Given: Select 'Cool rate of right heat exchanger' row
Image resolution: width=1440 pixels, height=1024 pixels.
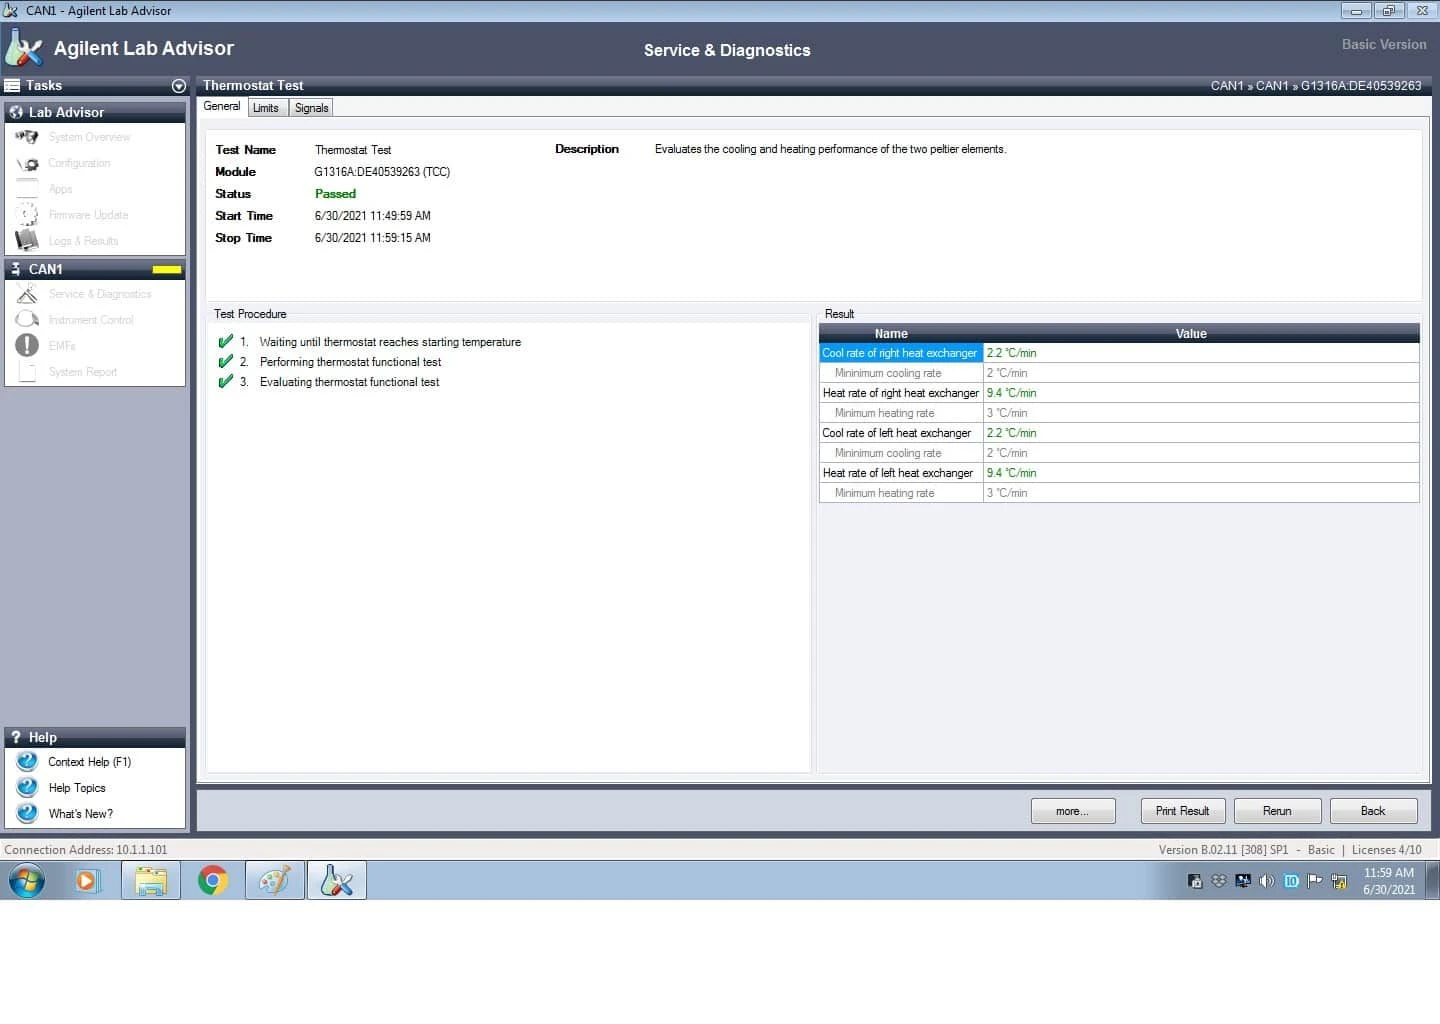Looking at the screenshot, I should pyautogui.click(x=1119, y=353).
